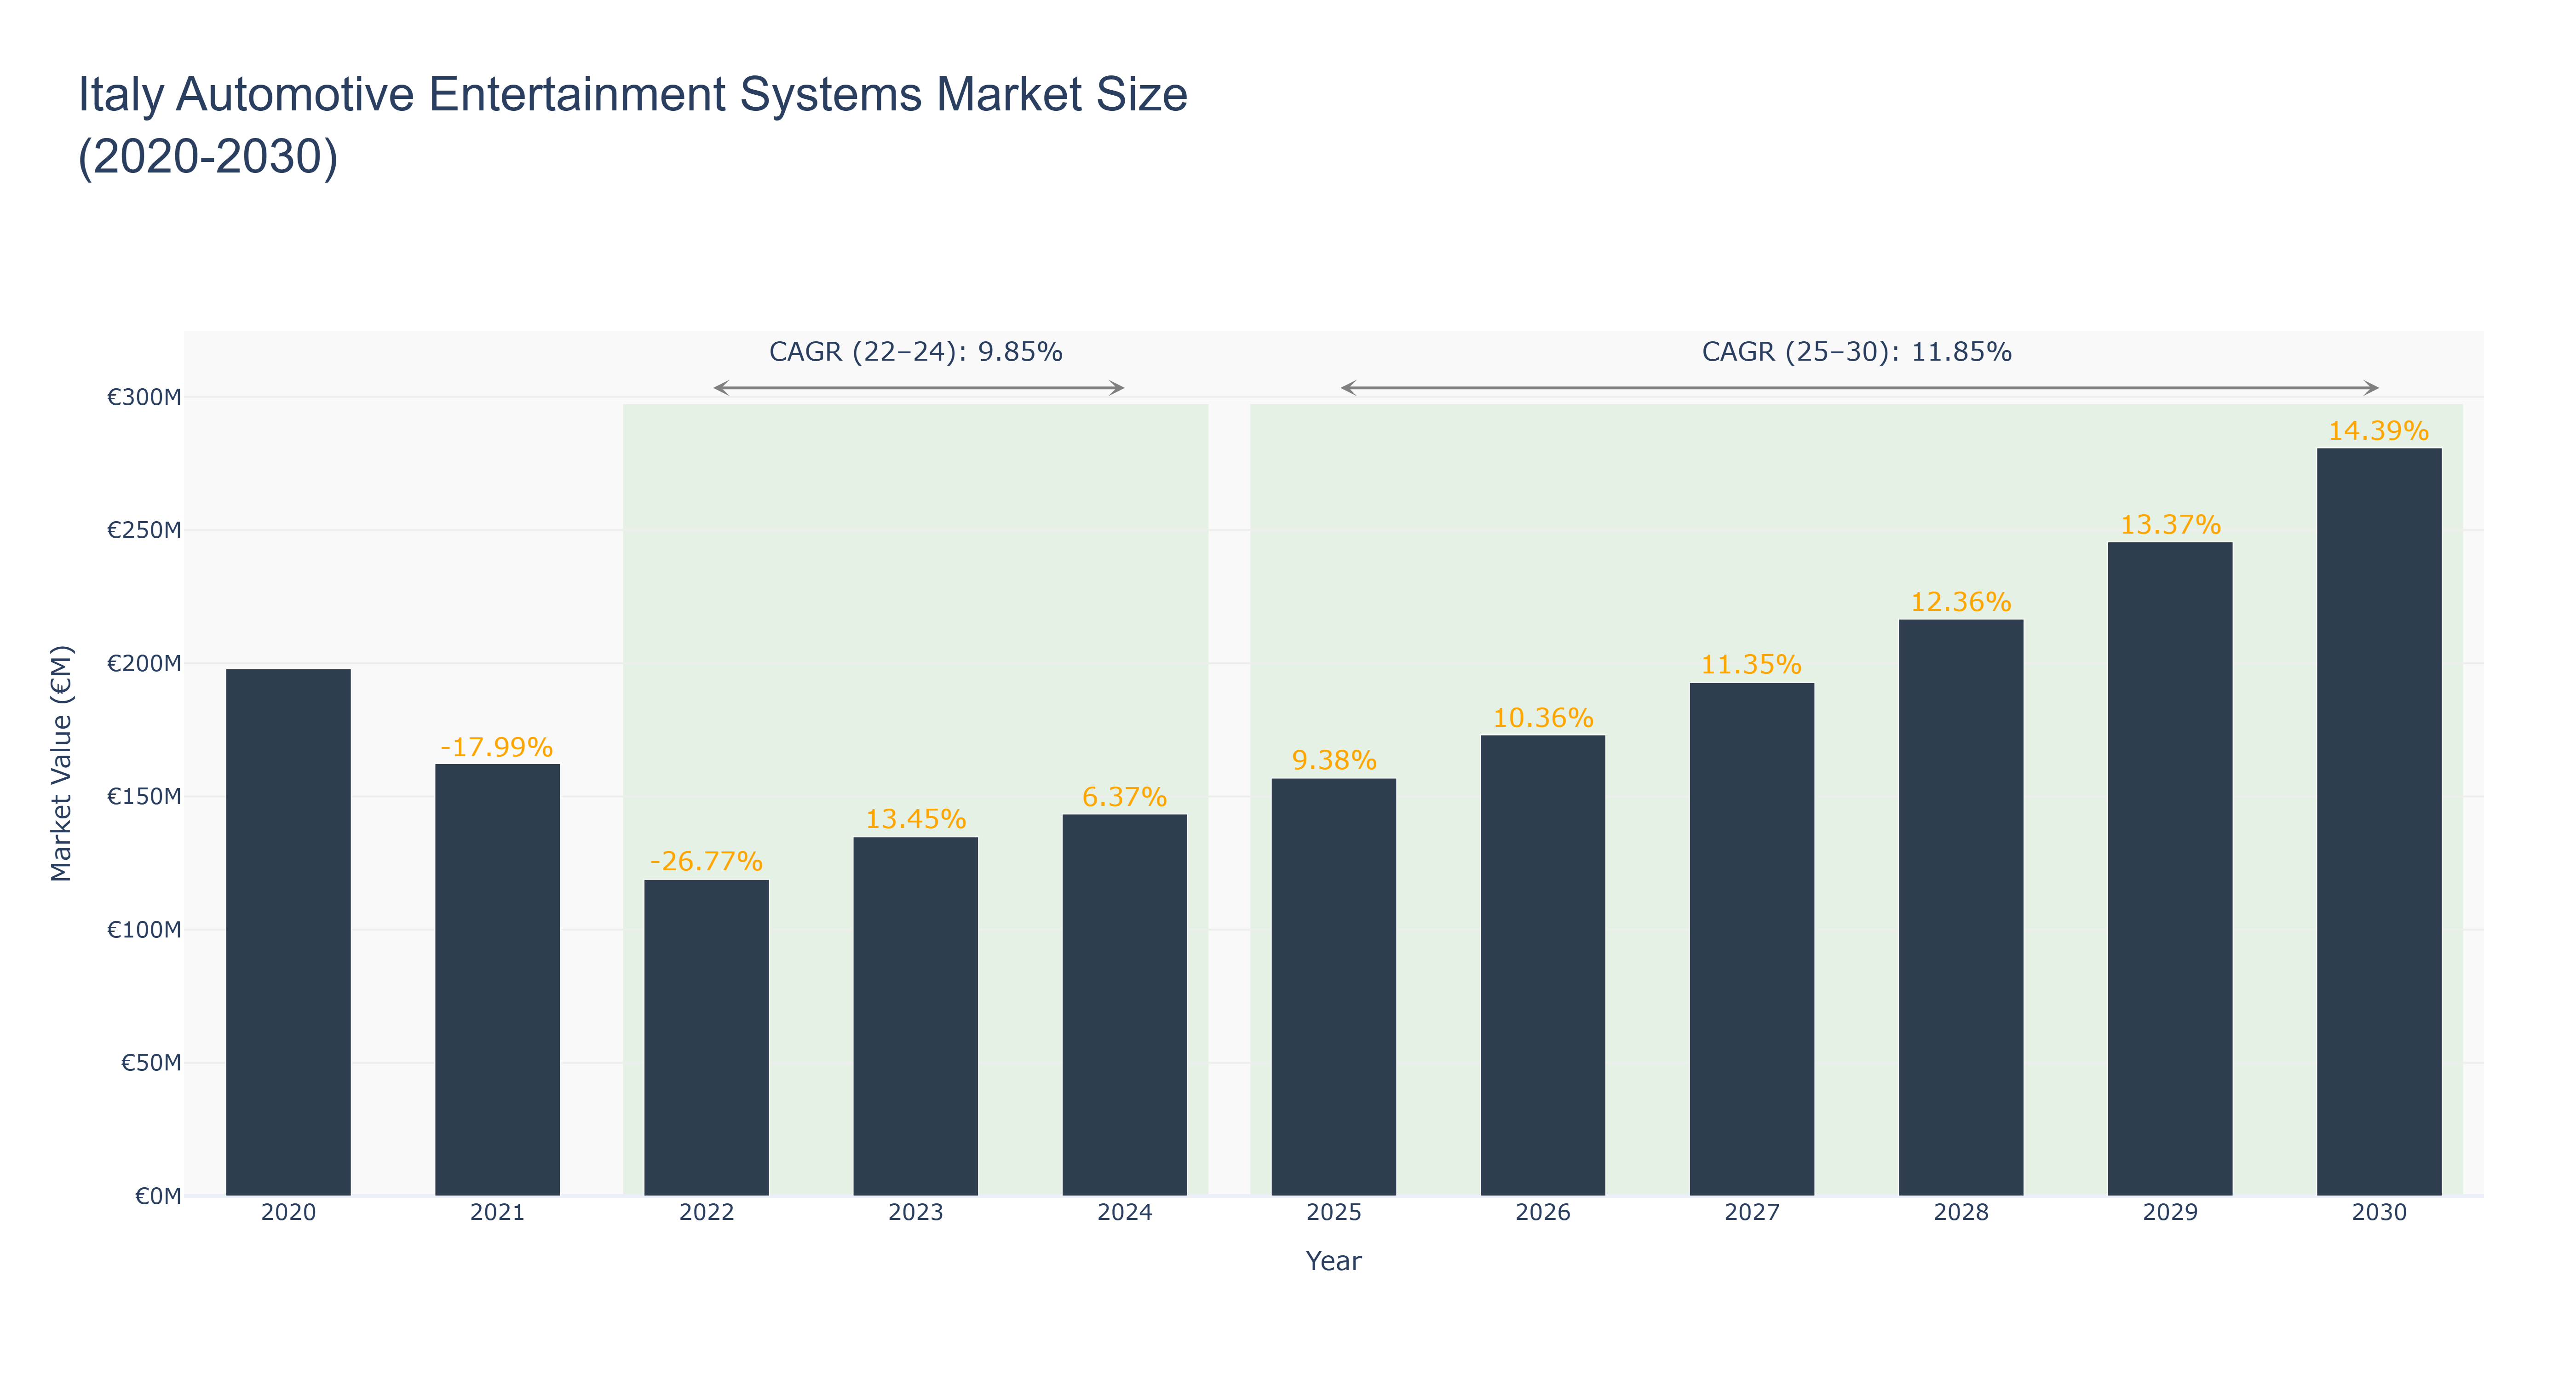Click the 2025 market bar
The image size is (2576, 1380).
[x=1333, y=987]
